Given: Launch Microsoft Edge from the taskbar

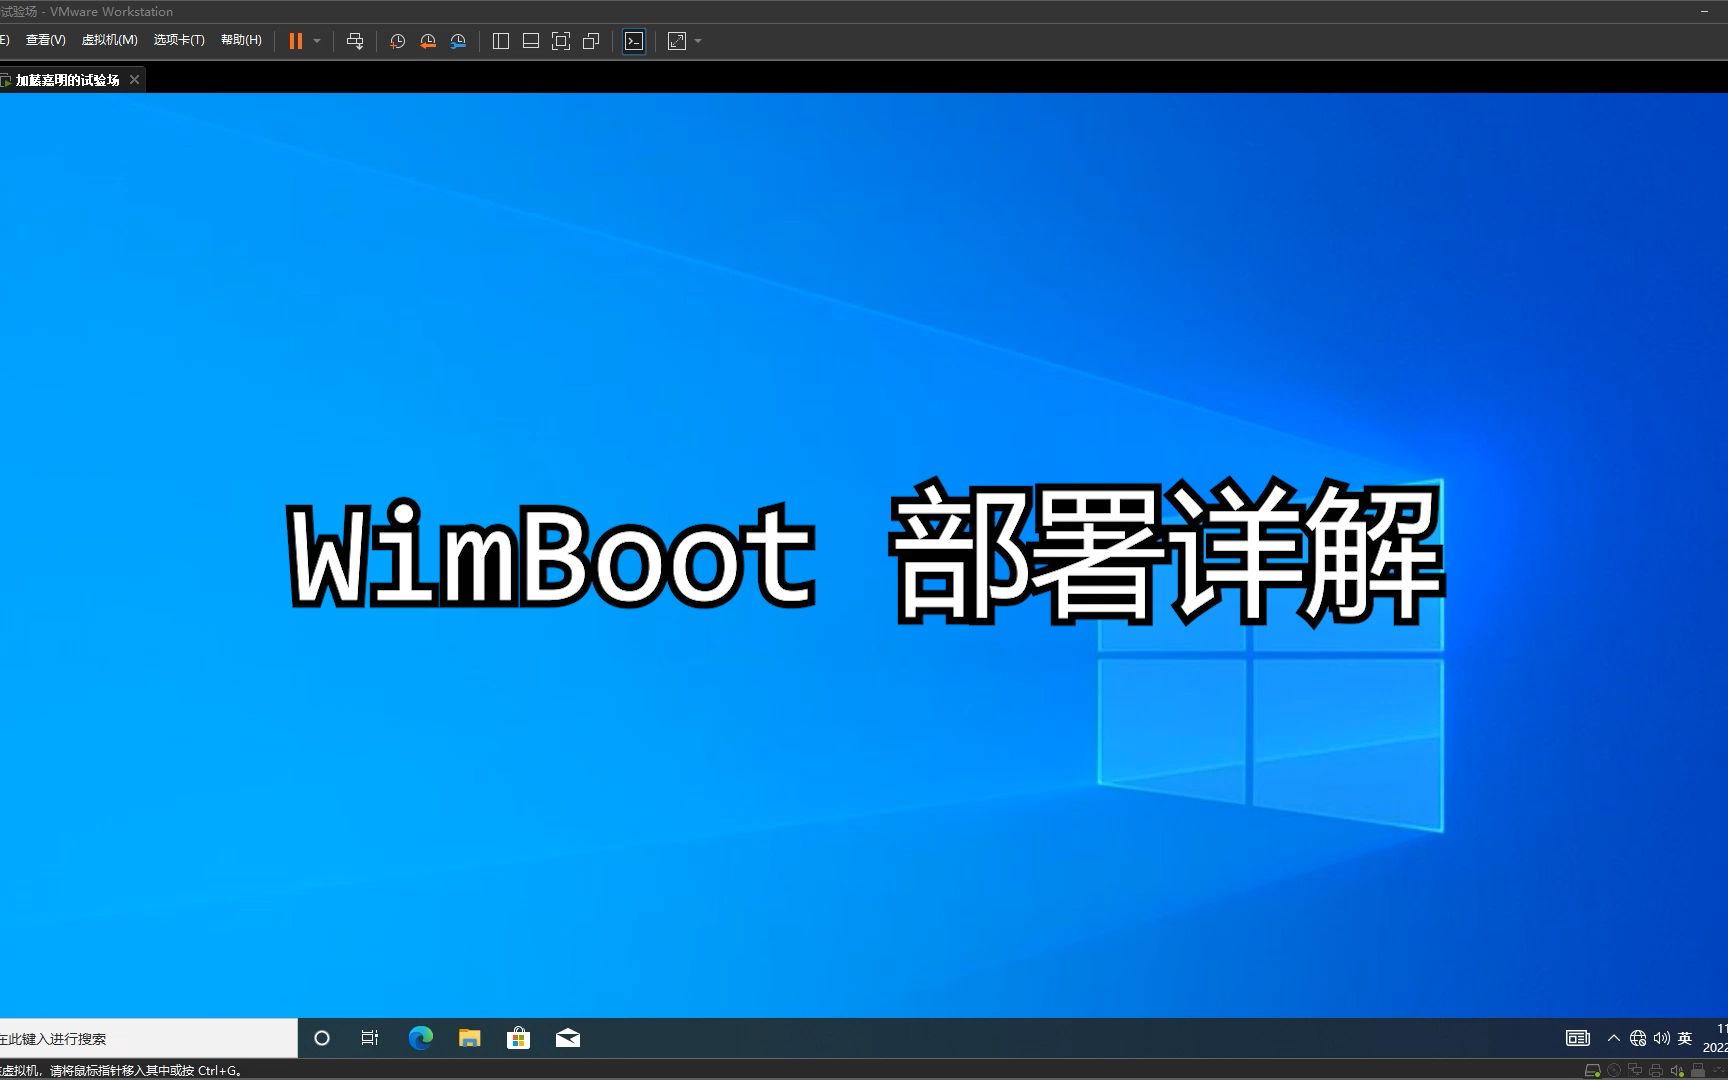Looking at the screenshot, I should click(420, 1038).
